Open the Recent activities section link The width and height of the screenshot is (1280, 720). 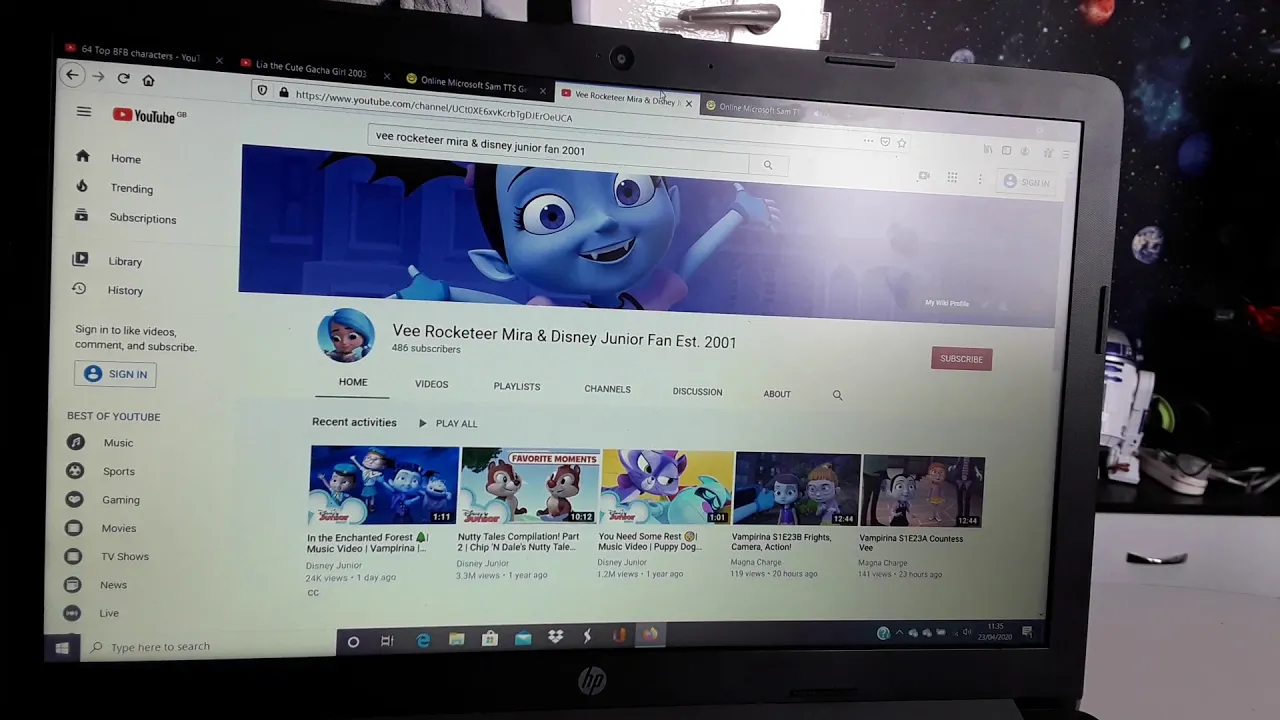(x=354, y=422)
